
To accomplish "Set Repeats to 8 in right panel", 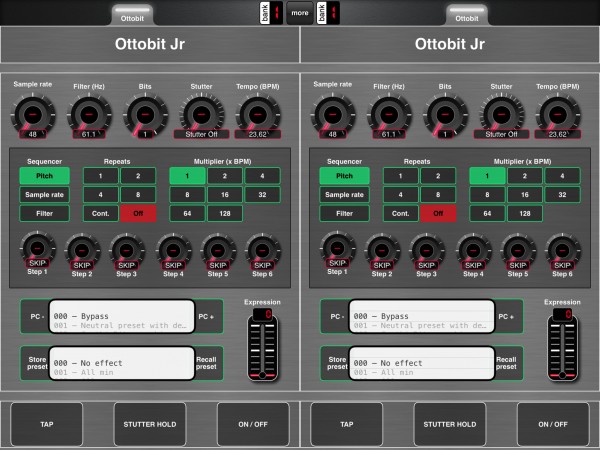I will (438, 195).
